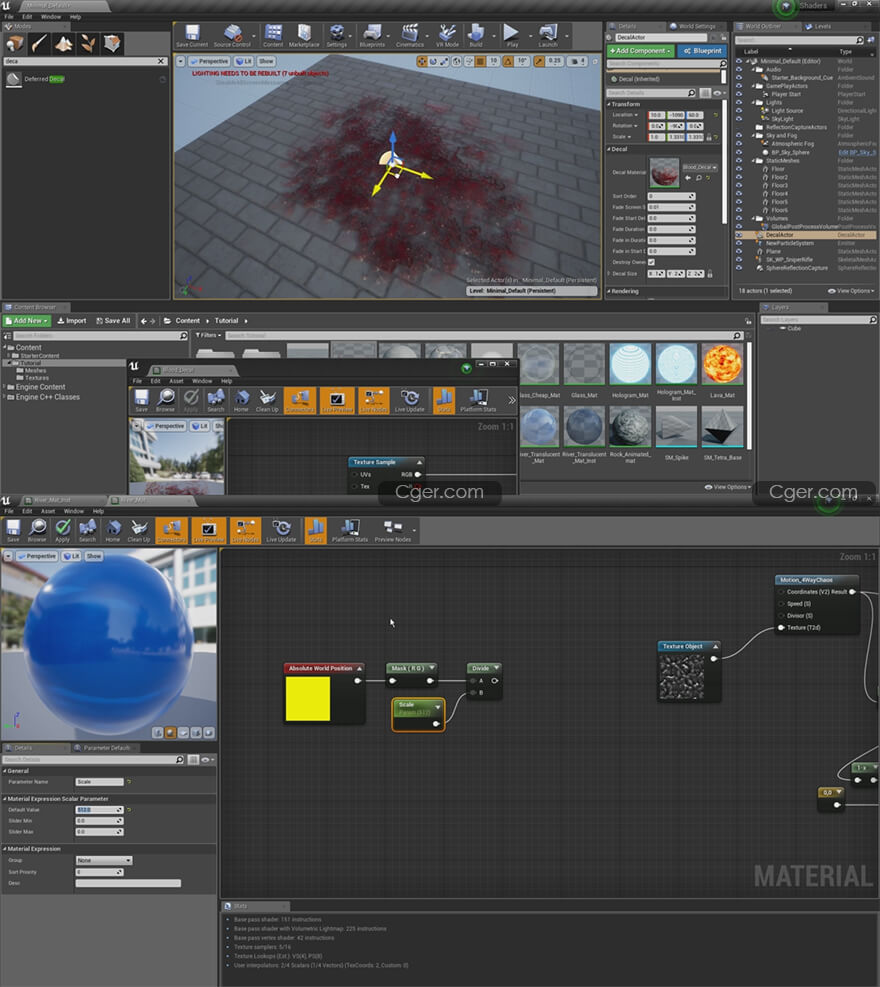Click the Lit view mode button in level viewport

(x=244, y=61)
